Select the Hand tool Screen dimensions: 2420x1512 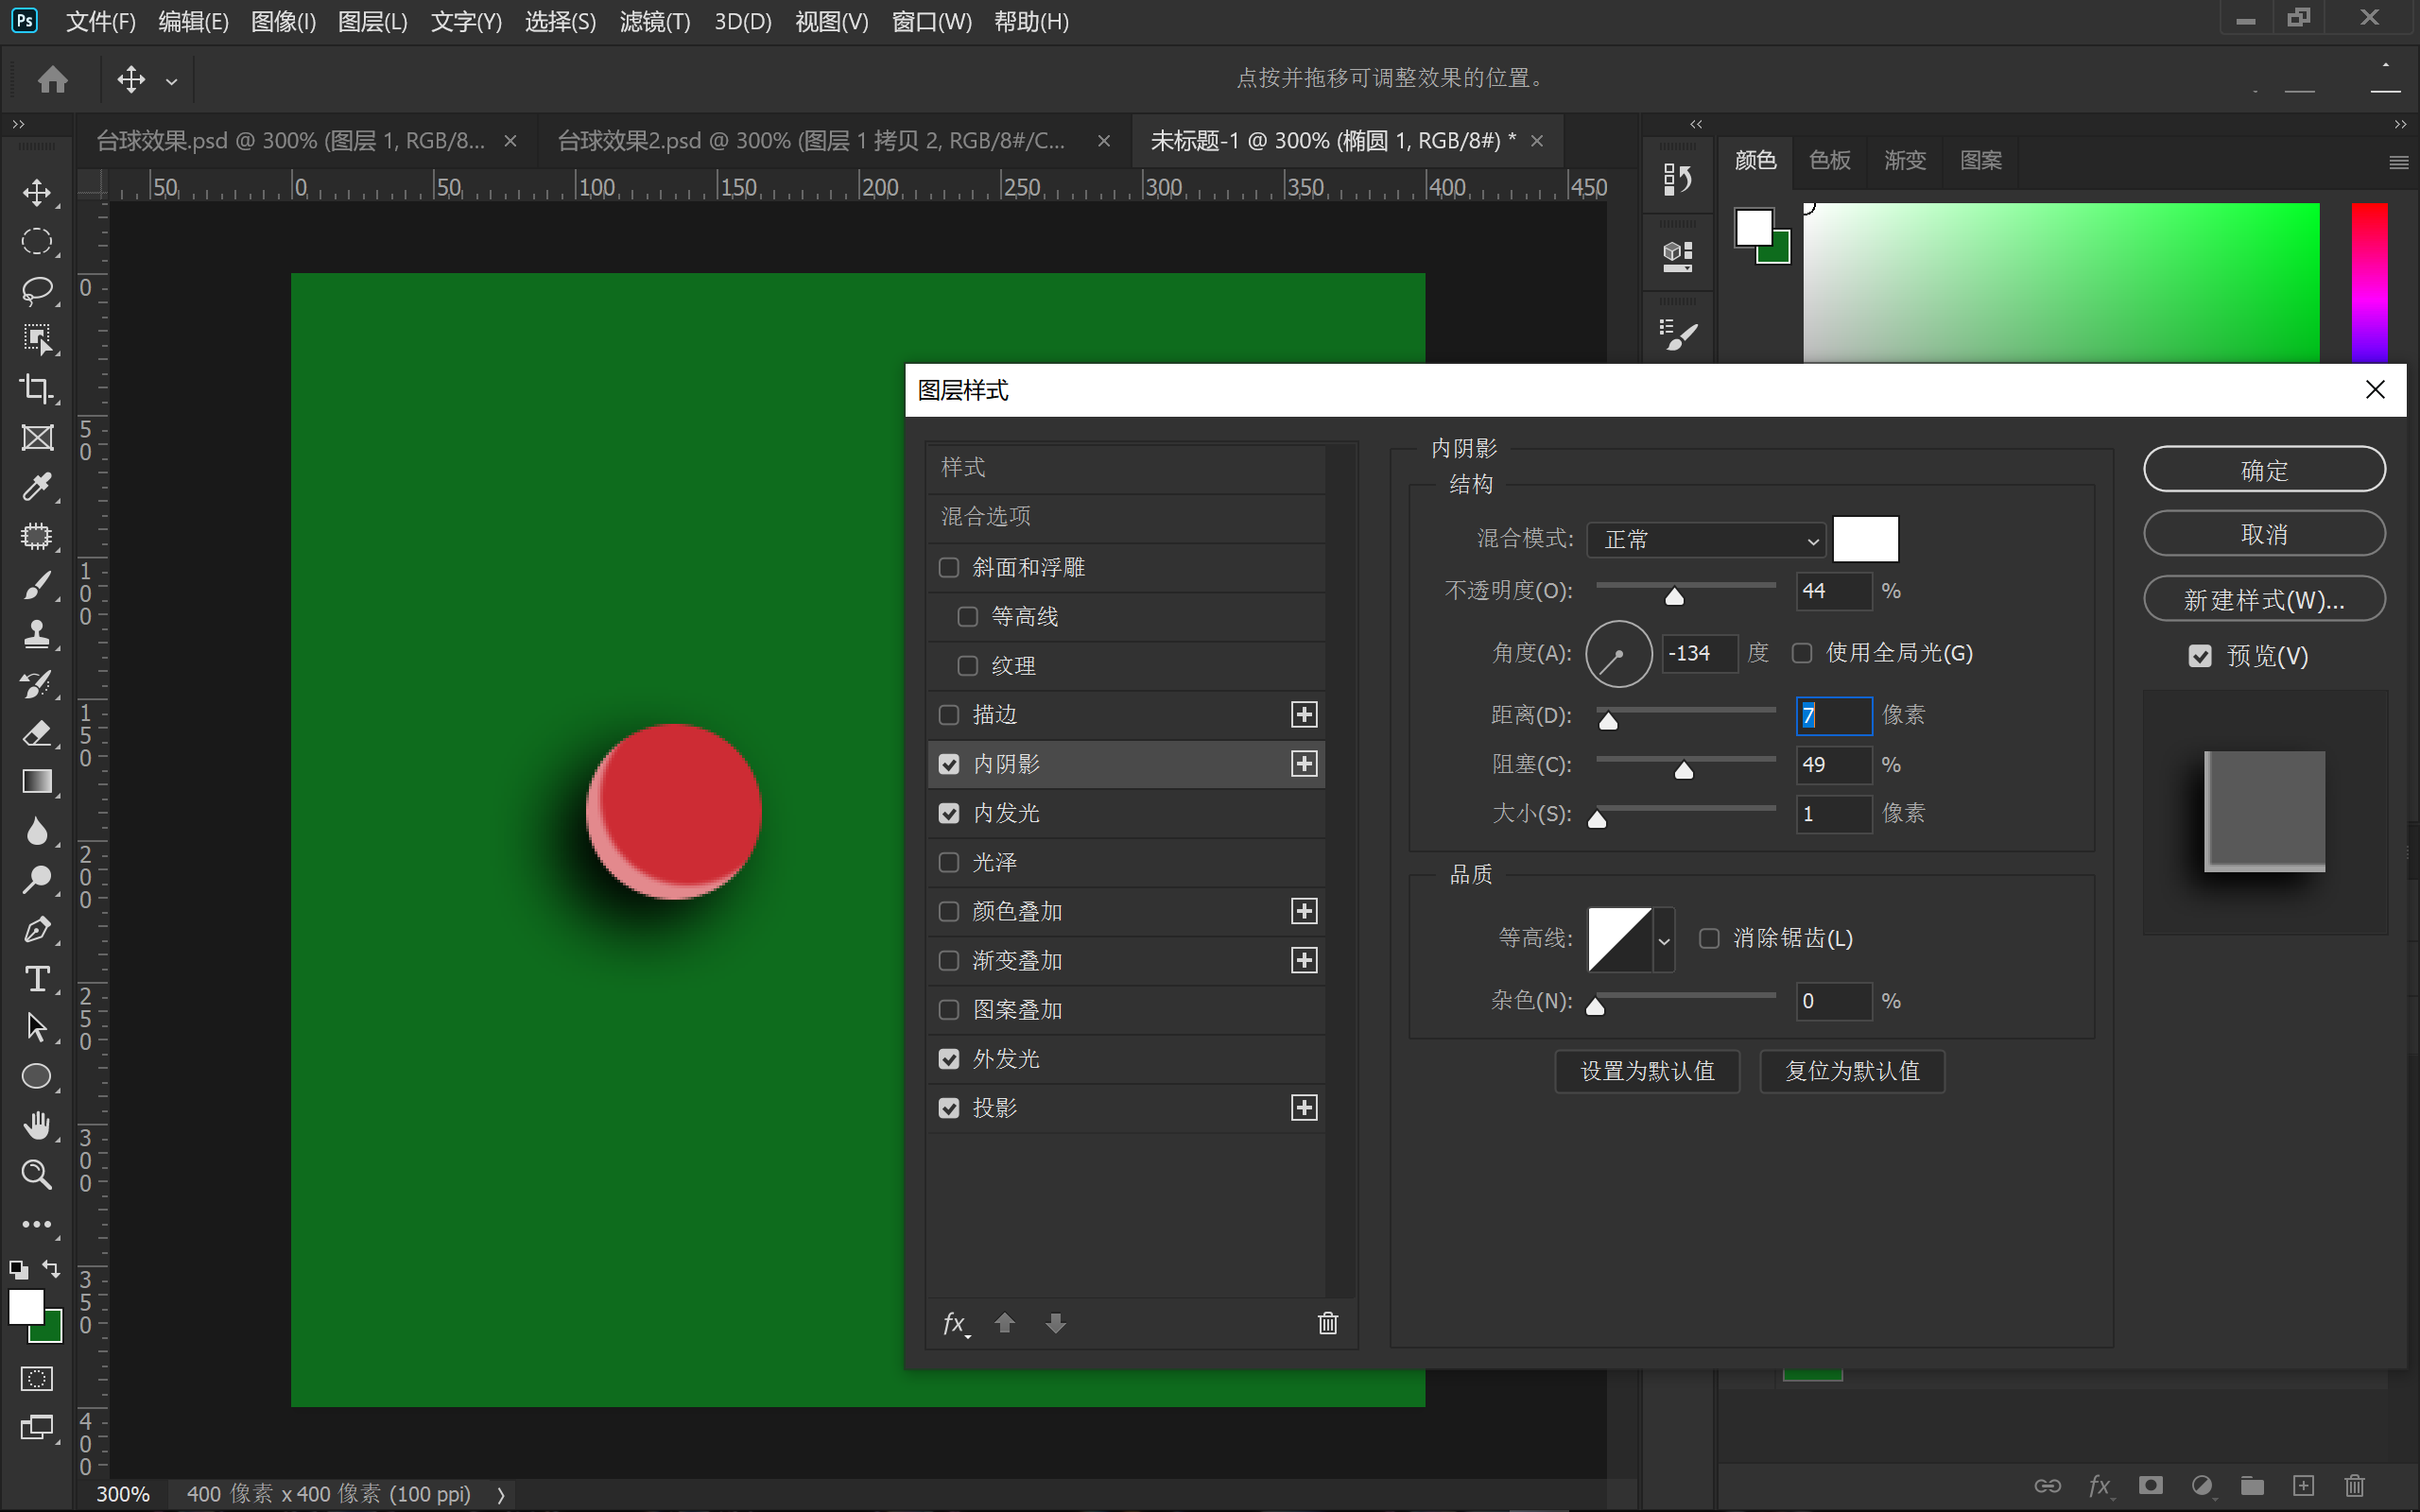pyautogui.click(x=37, y=1125)
